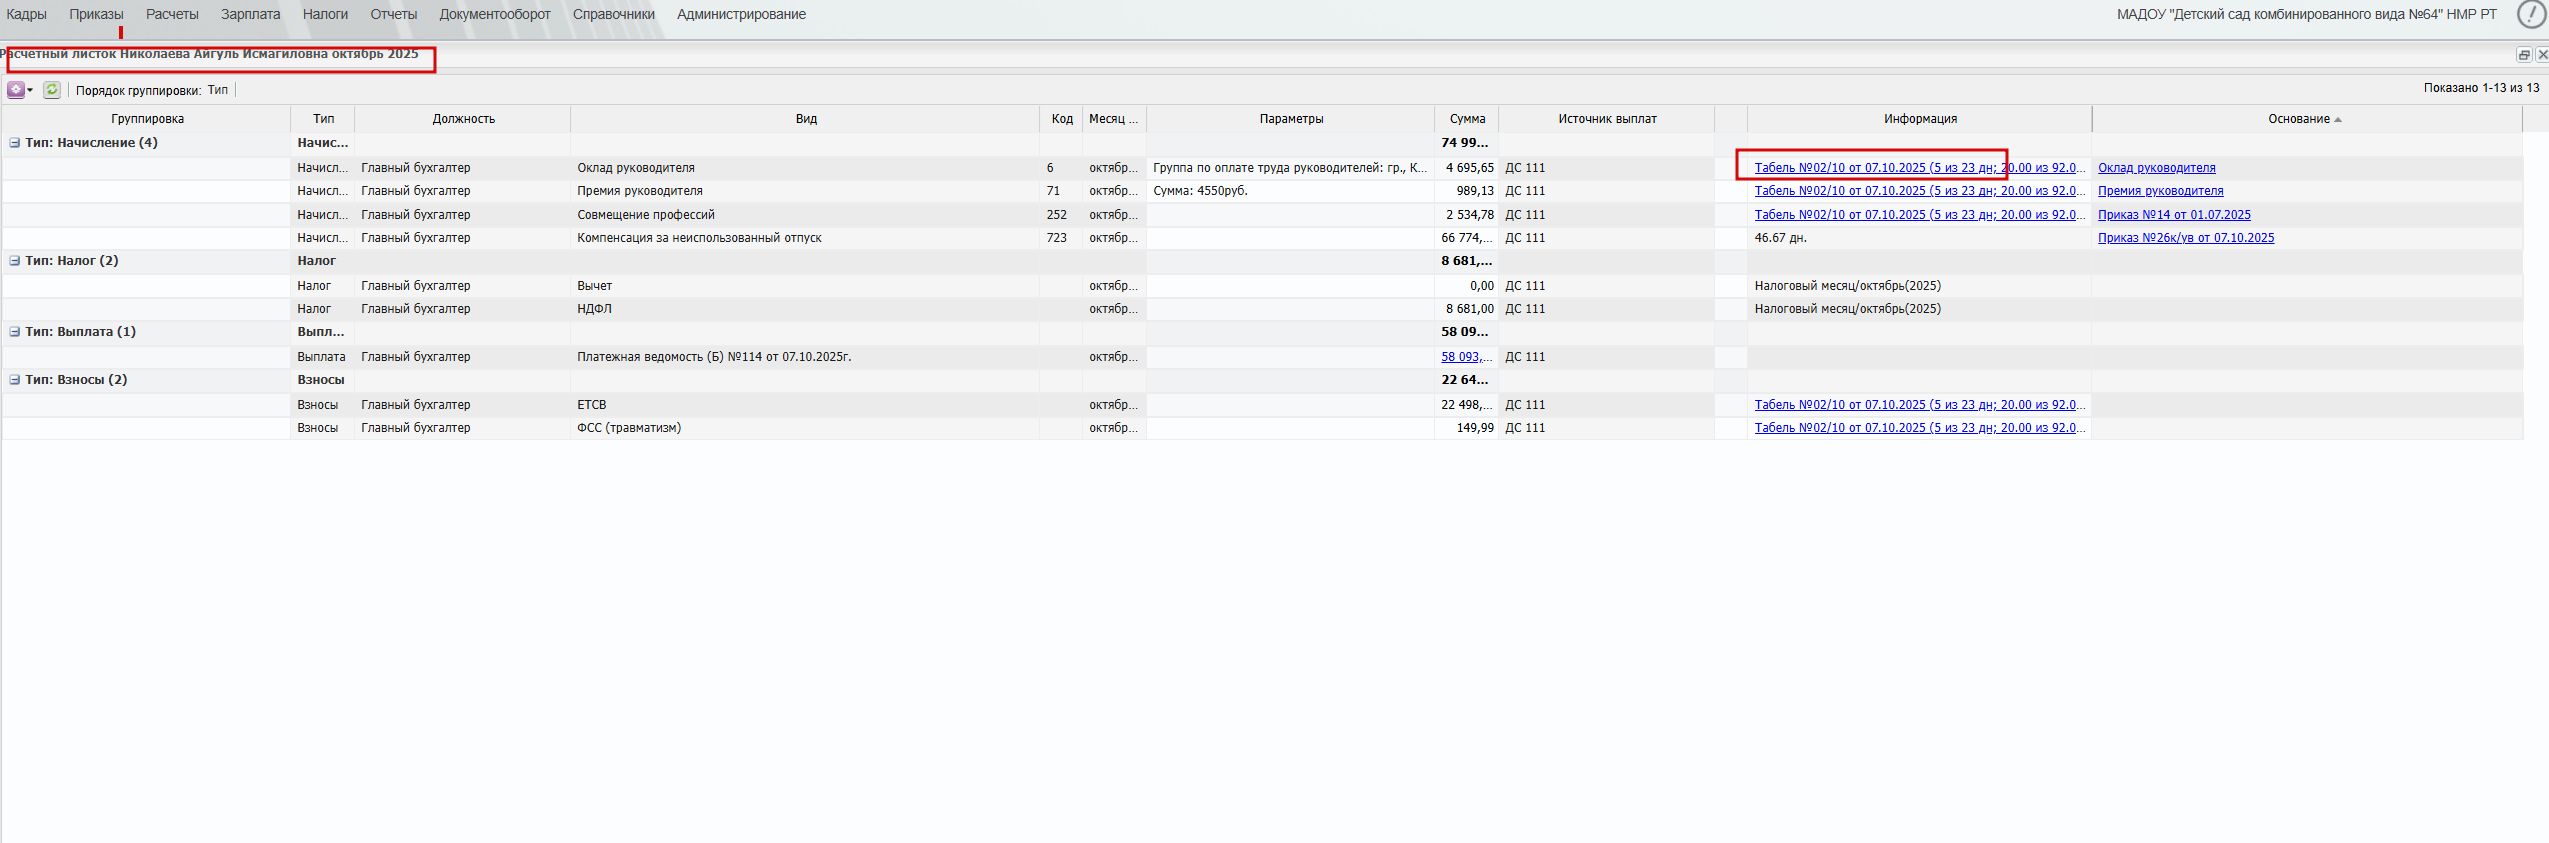Open the Администрирование menu
The height and width of the screenshot is (843, 2549).
741,14
